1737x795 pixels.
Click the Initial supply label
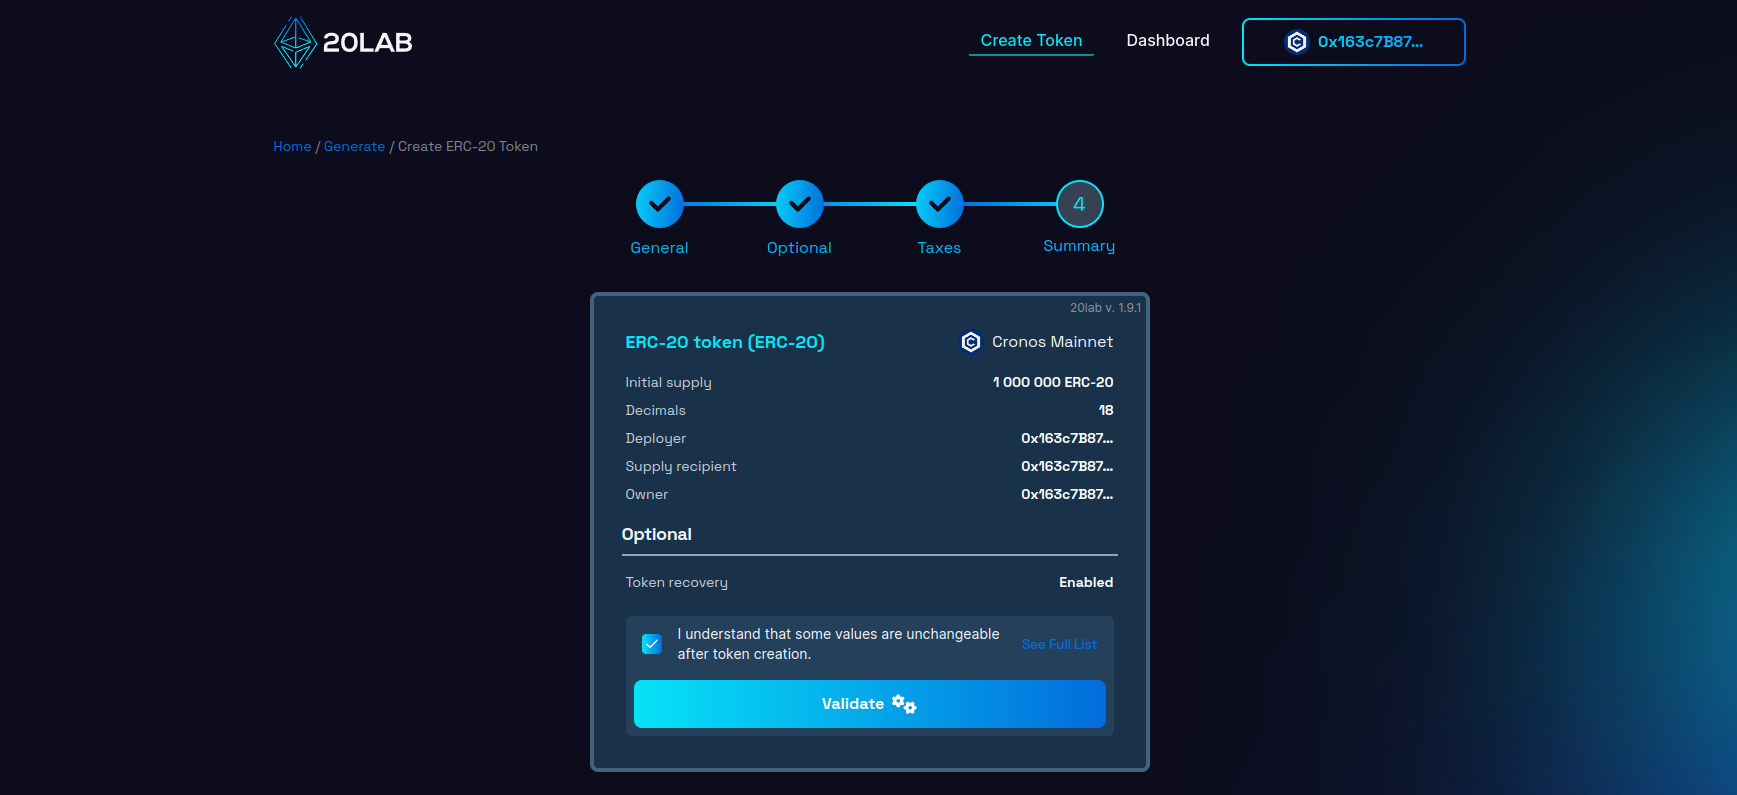(x=669, y=382)
